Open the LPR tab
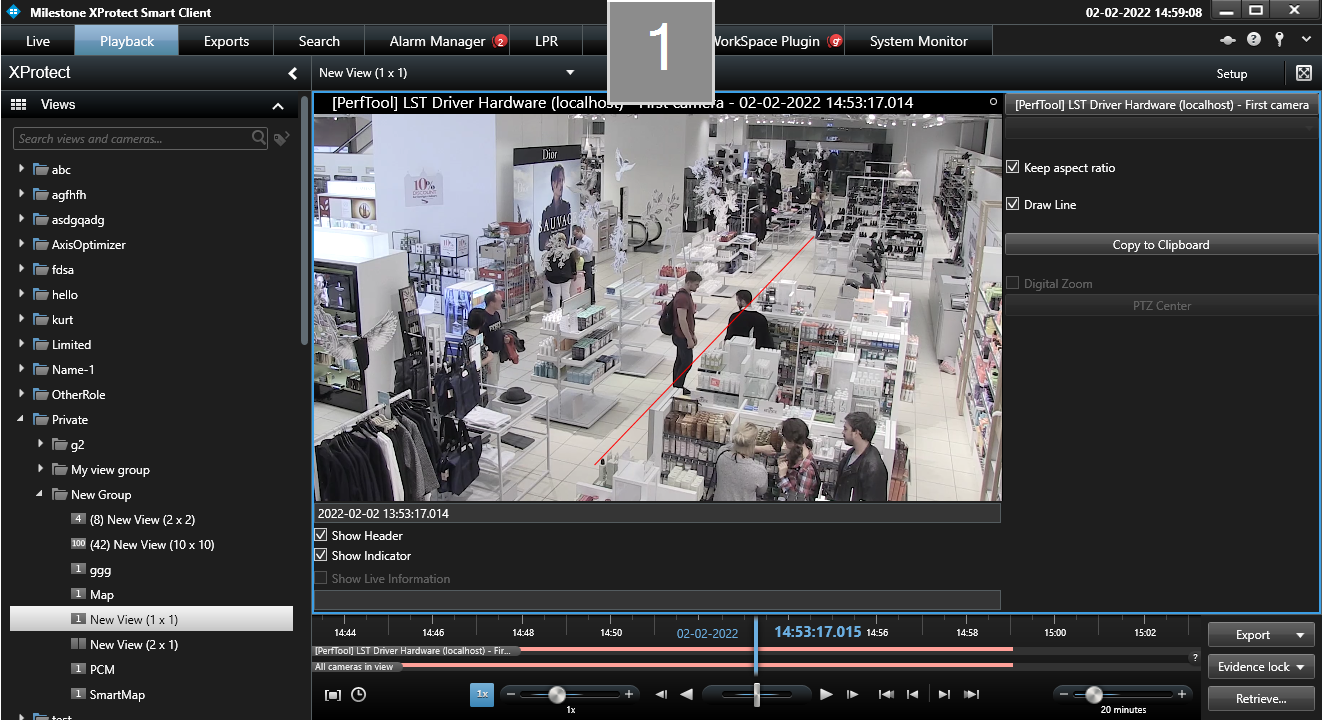The width and height of the screenshot is (1323, 721). 546,41
